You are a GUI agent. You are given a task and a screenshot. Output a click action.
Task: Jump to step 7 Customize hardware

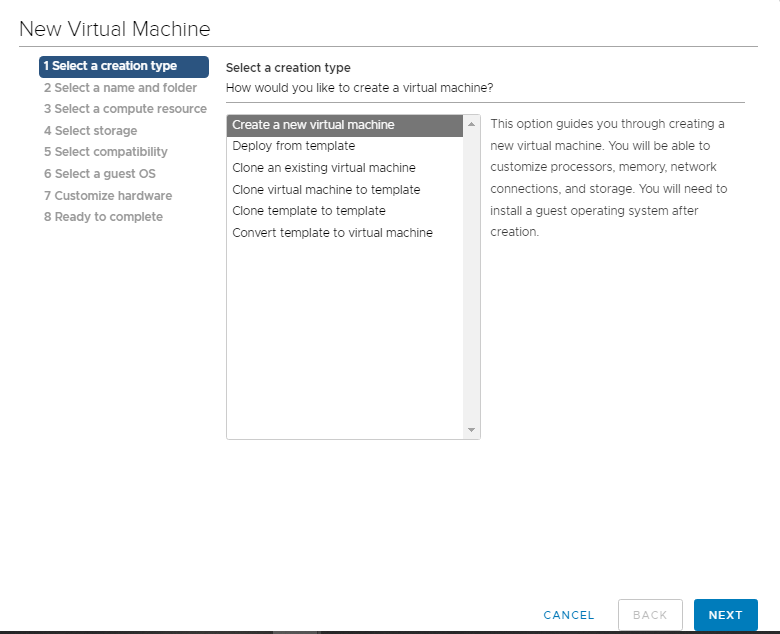point(107,196)
